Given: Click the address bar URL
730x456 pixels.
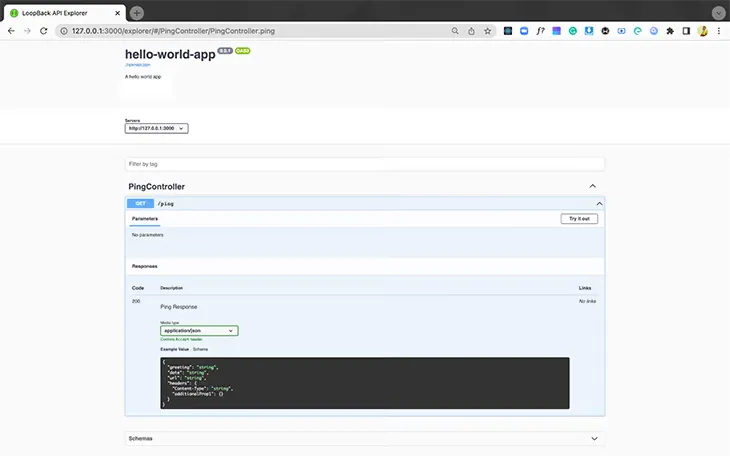Looking at the screenshot, I should tap(173, 31).
